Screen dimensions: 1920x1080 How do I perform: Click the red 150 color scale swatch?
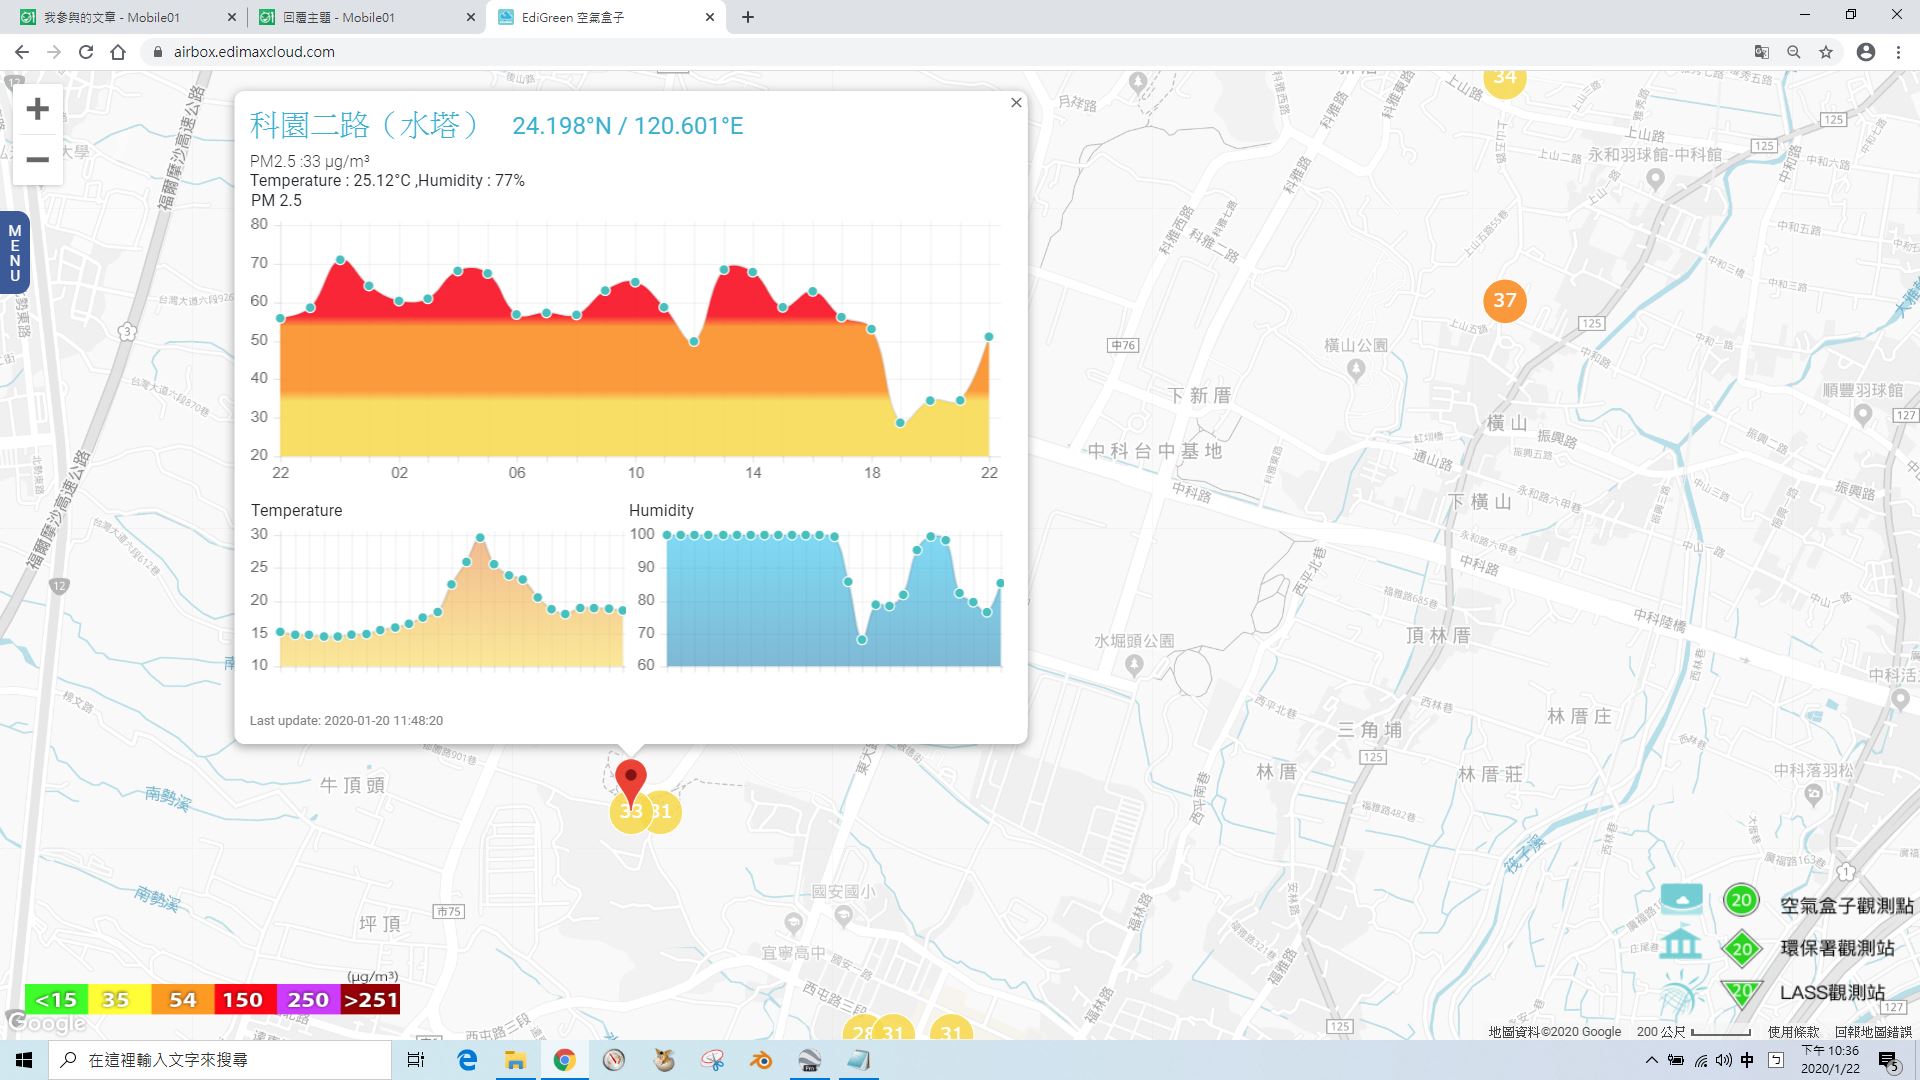click(244, 999)
